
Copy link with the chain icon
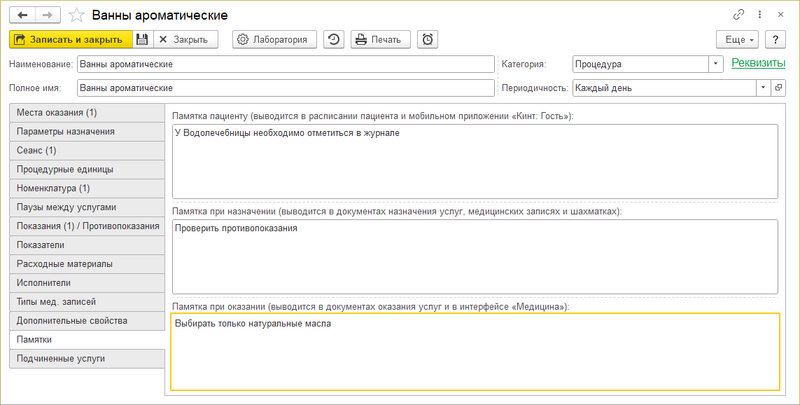(x=738, y=15)
